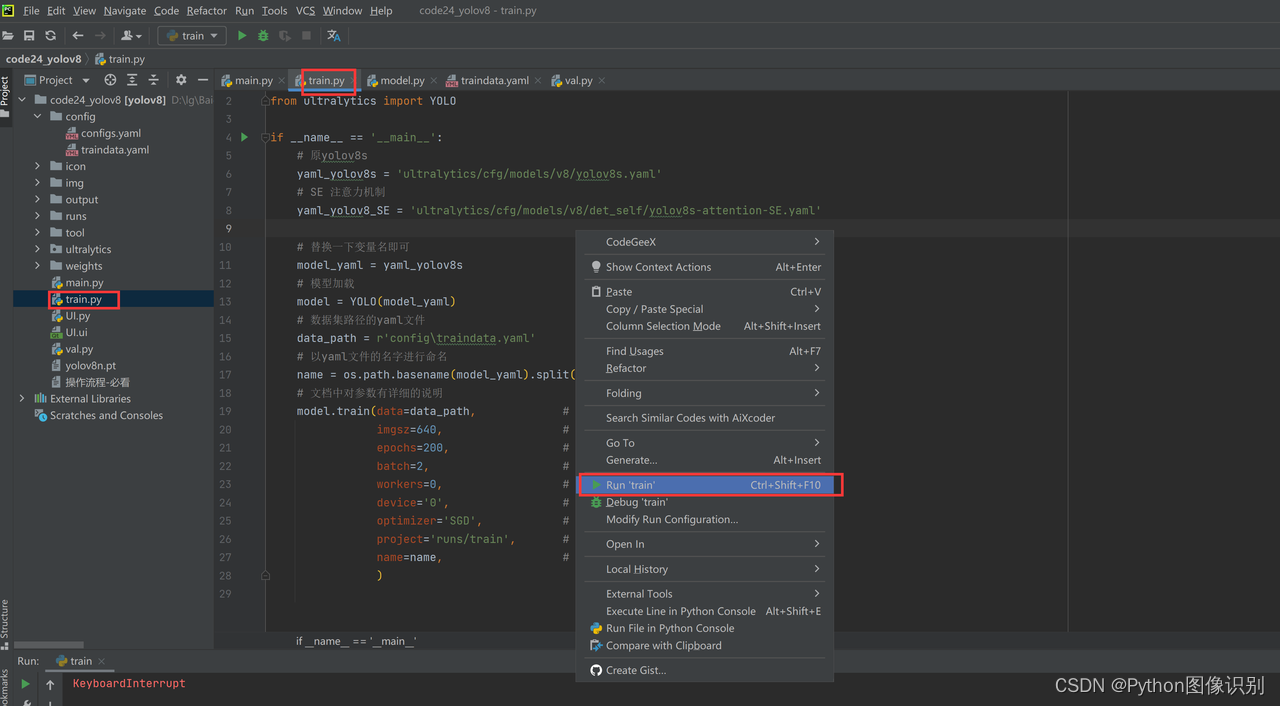Expand all icon in Project panel
Viewport: 1280px width, 706px height.
(x=132, y=80)
